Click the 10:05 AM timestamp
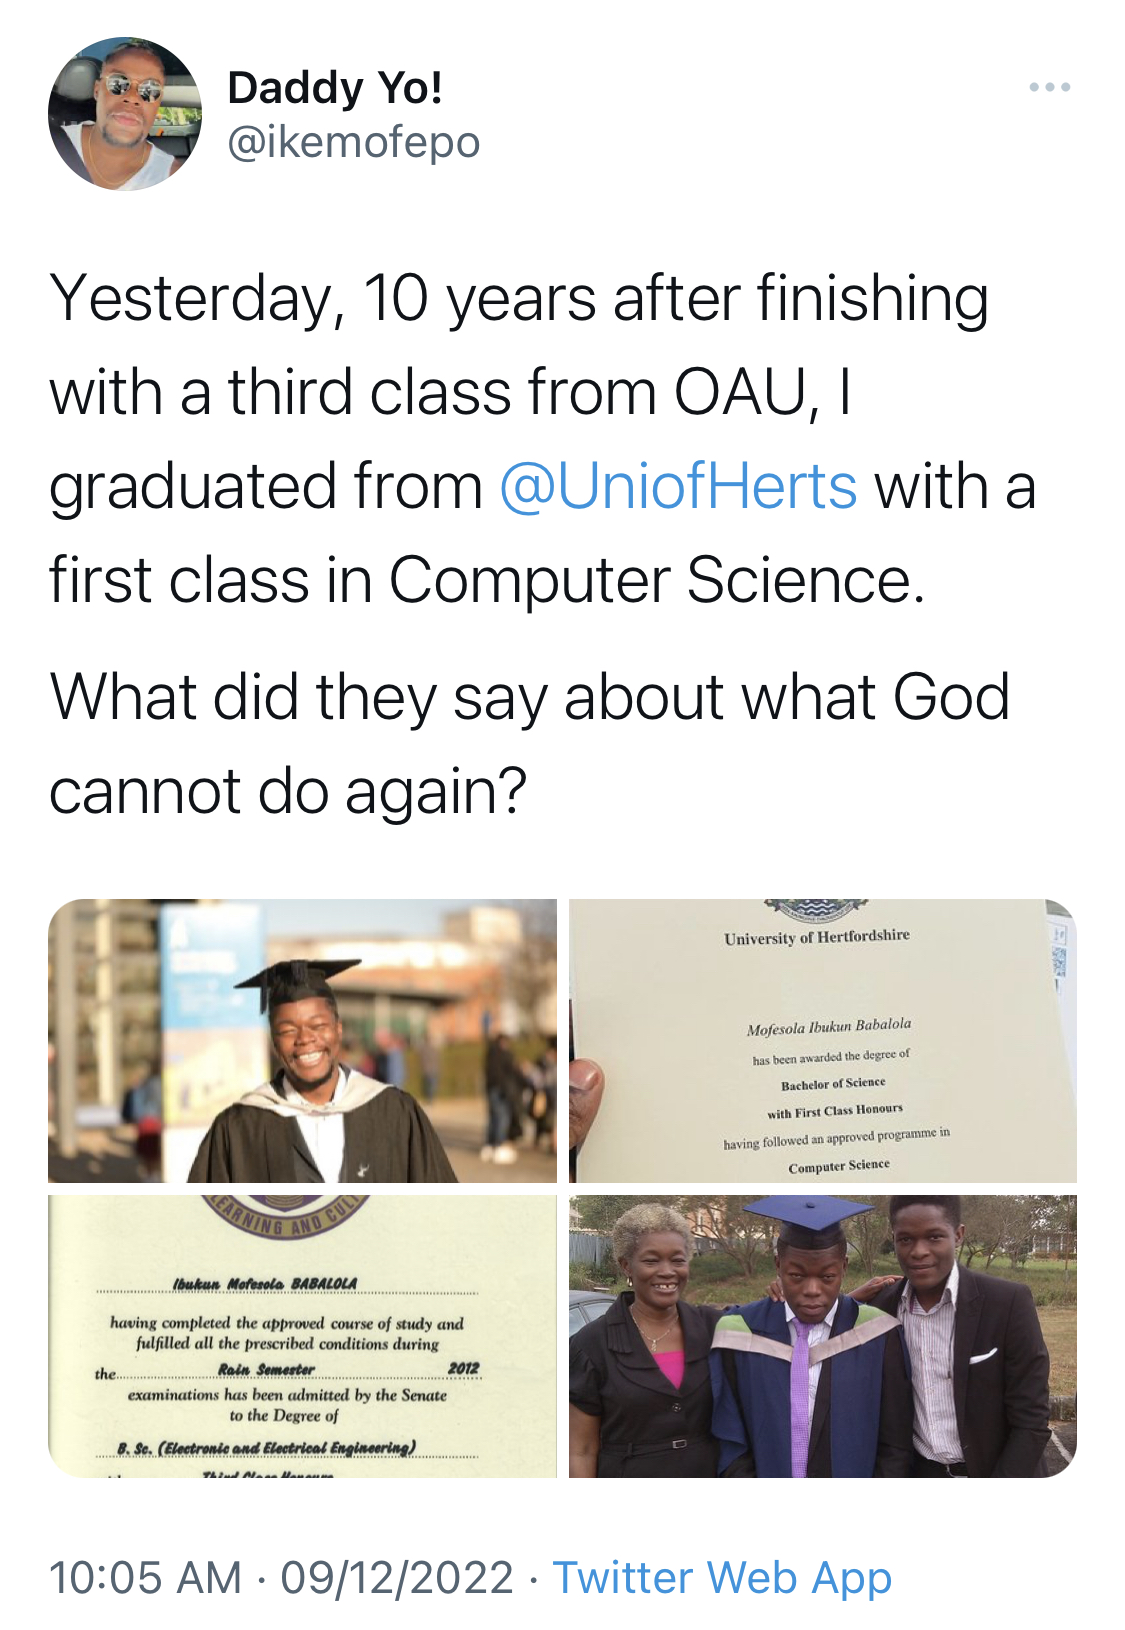This screenshot has width=1125, height=1630. point(145,1578)
